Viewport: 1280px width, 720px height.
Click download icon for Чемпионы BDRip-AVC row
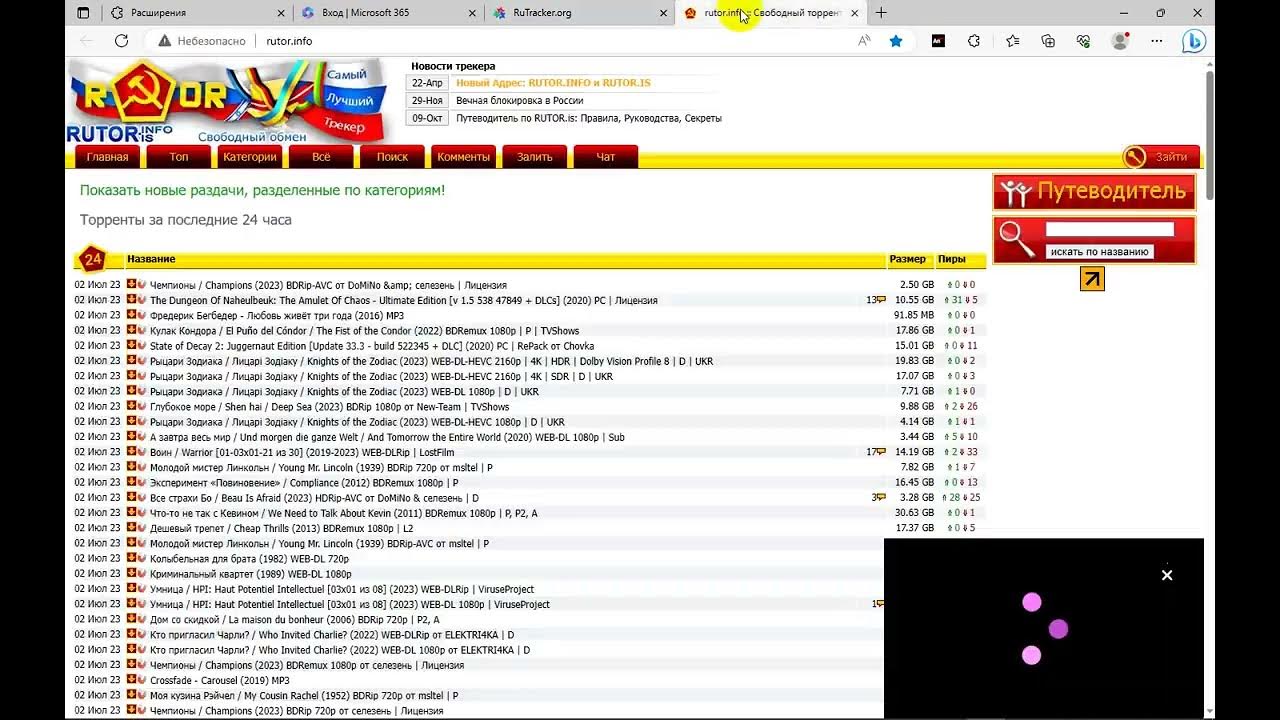click(x=131, y=285)
